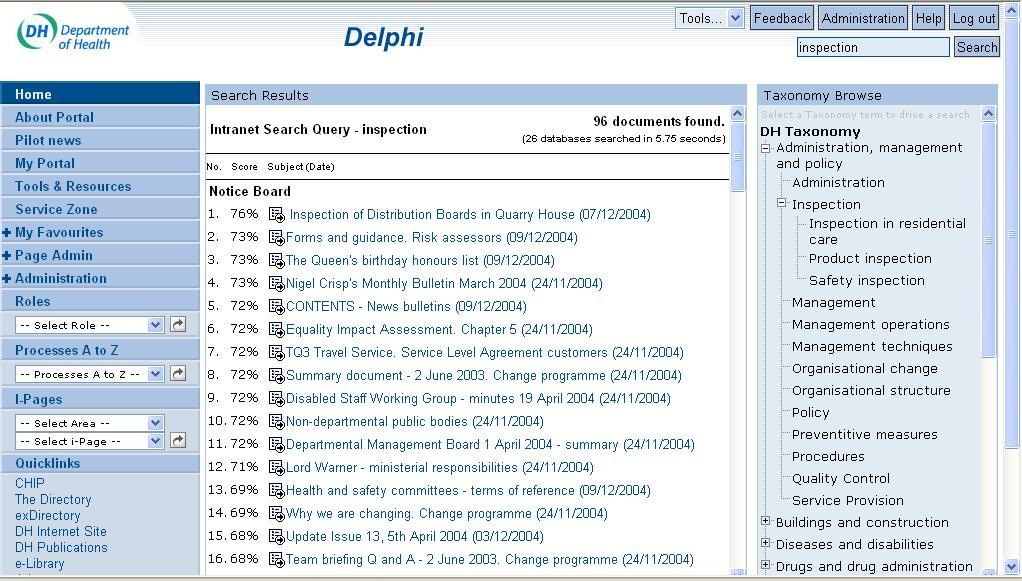The width and height of the screenshot is (1022, 581).
Task: Click the Search Results panel scrollbar thumb
Action: 738,156
